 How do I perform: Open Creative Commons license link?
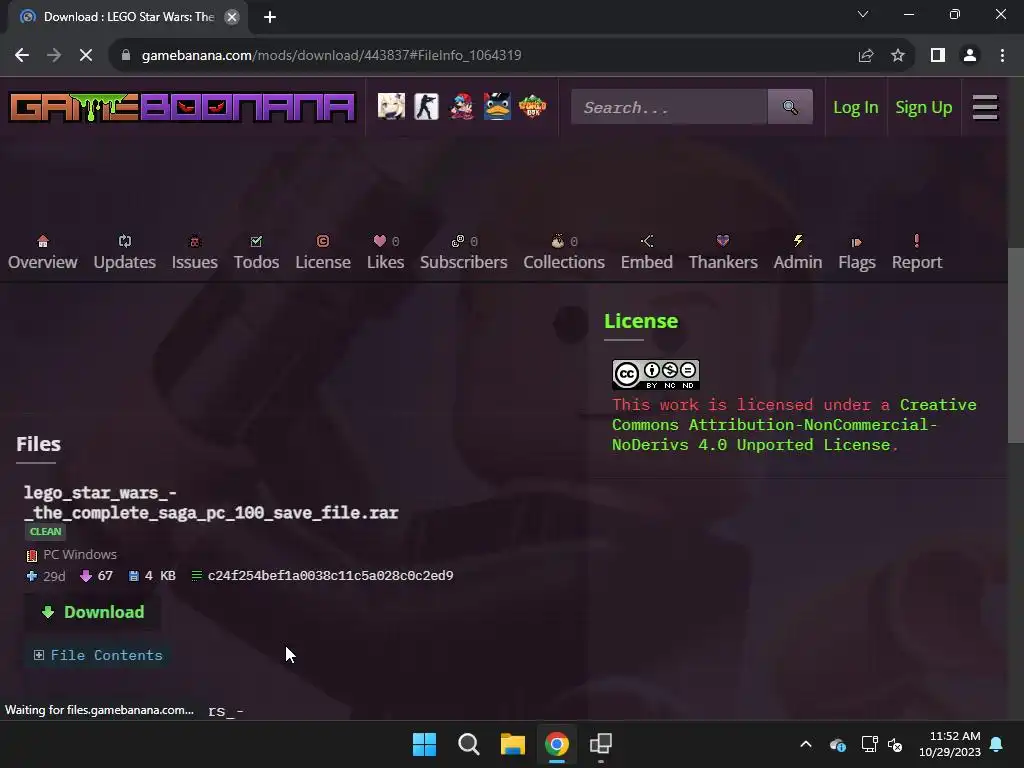(794, 424)
